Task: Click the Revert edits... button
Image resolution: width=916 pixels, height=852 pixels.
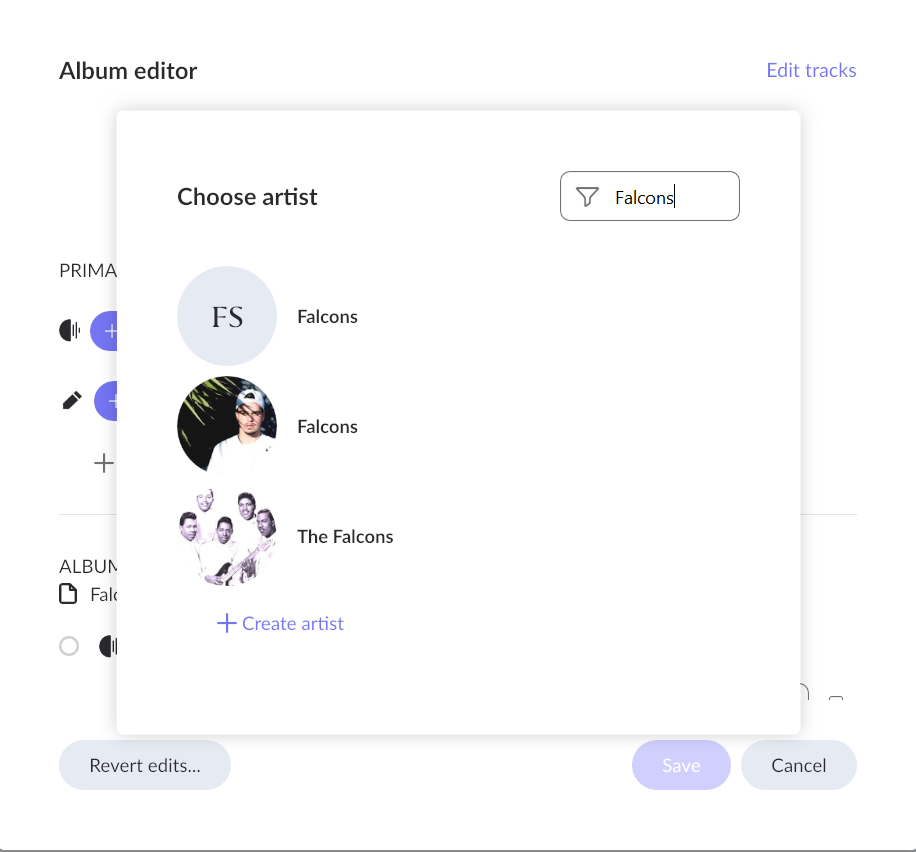Action: click(x=145, y=766)
